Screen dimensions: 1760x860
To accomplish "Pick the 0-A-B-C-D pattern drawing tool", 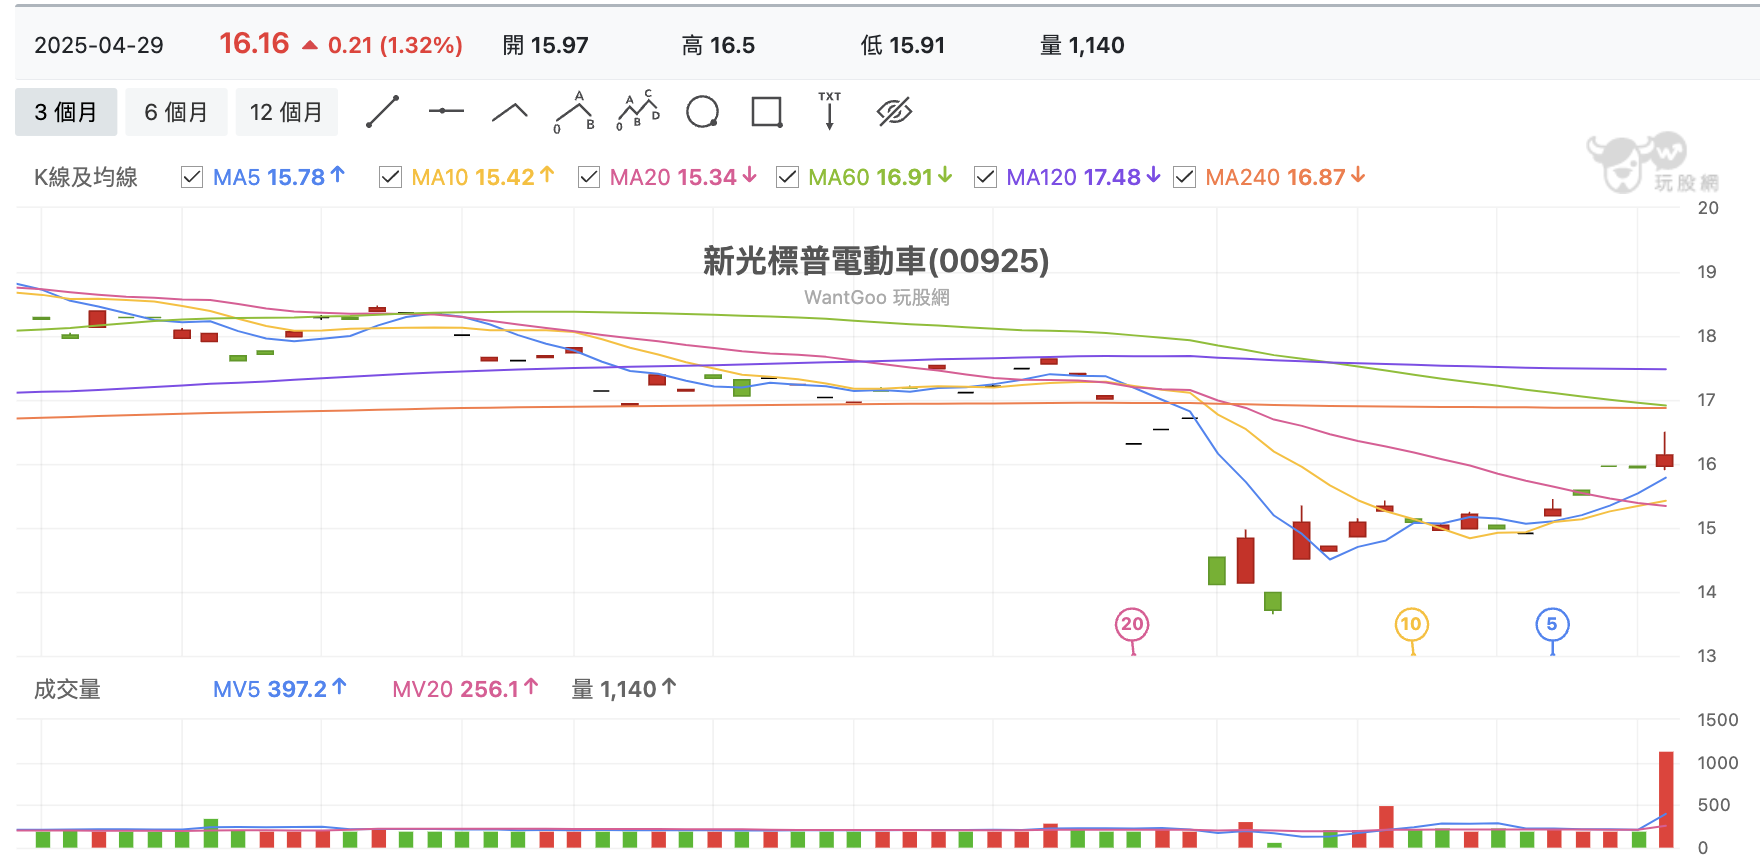I will point(639,112).
